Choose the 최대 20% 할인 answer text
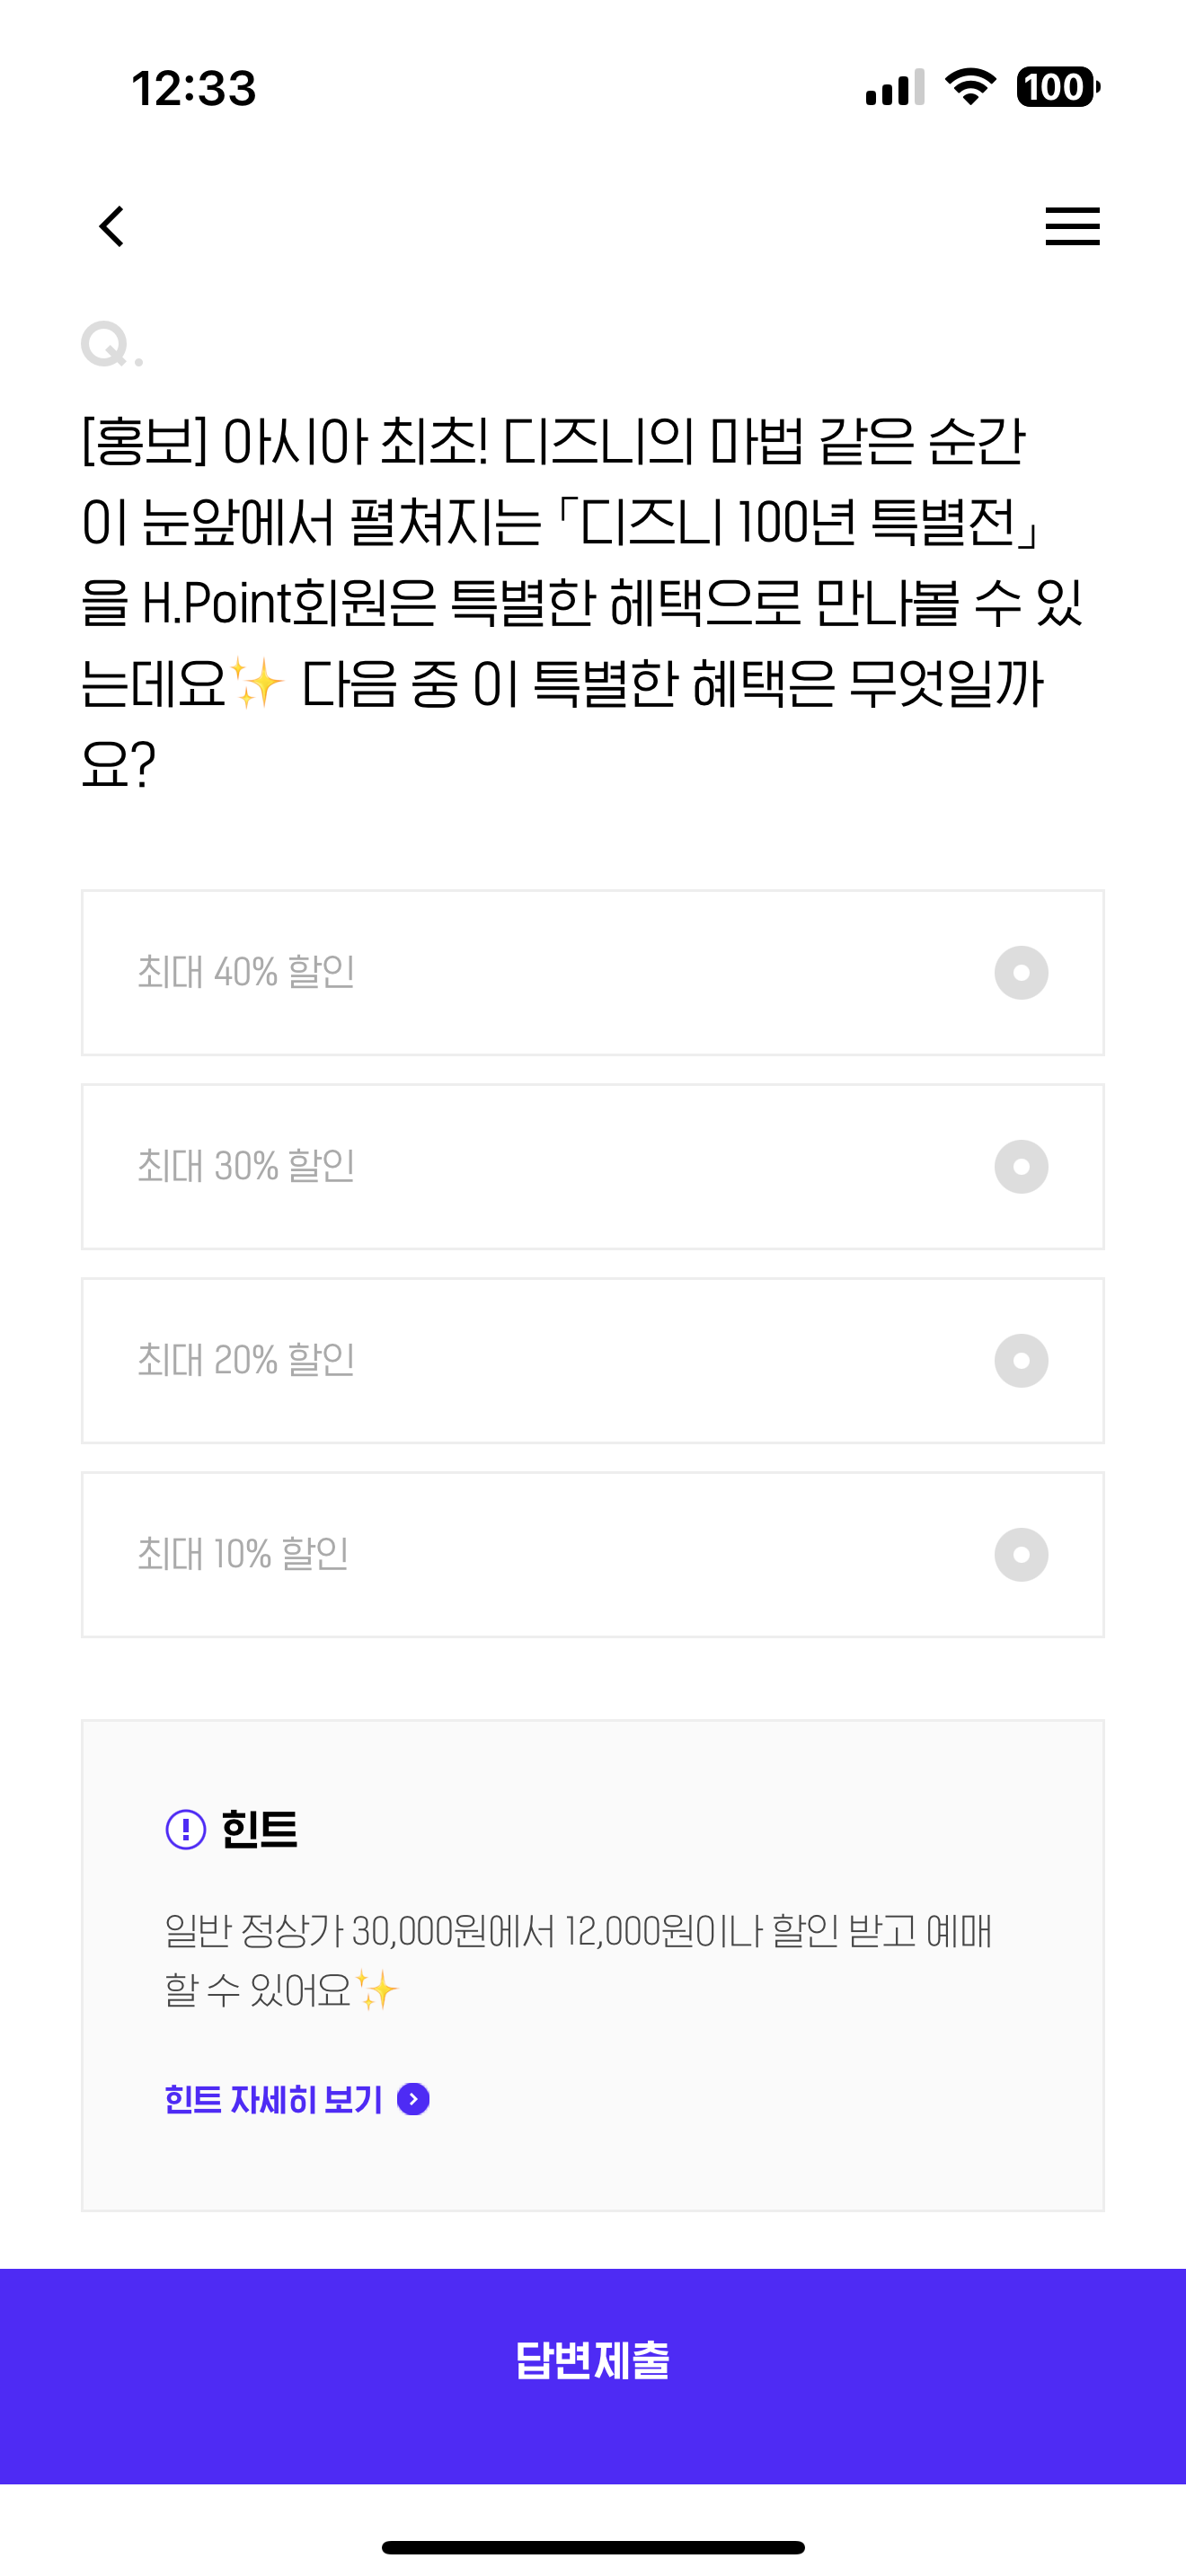Screen dimensions: 1186x2576 coord(246,1360)
